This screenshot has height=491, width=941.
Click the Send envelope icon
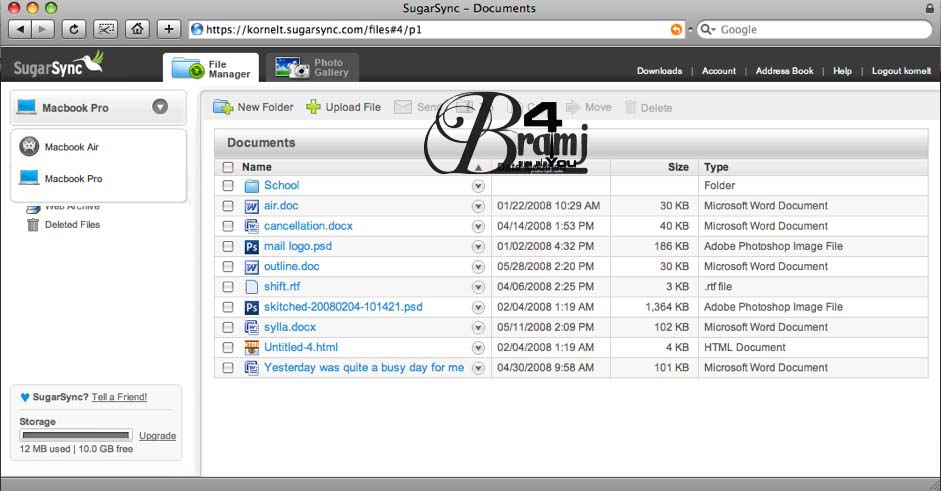coord(403,107)
